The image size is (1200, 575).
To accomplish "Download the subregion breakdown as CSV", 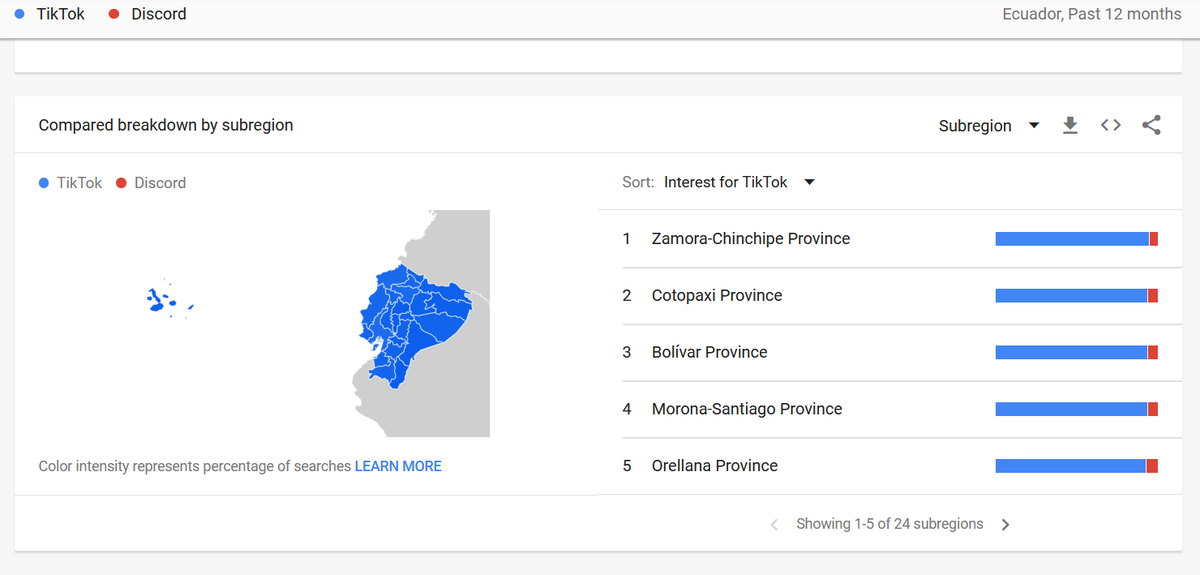I will click(1070, 125).
